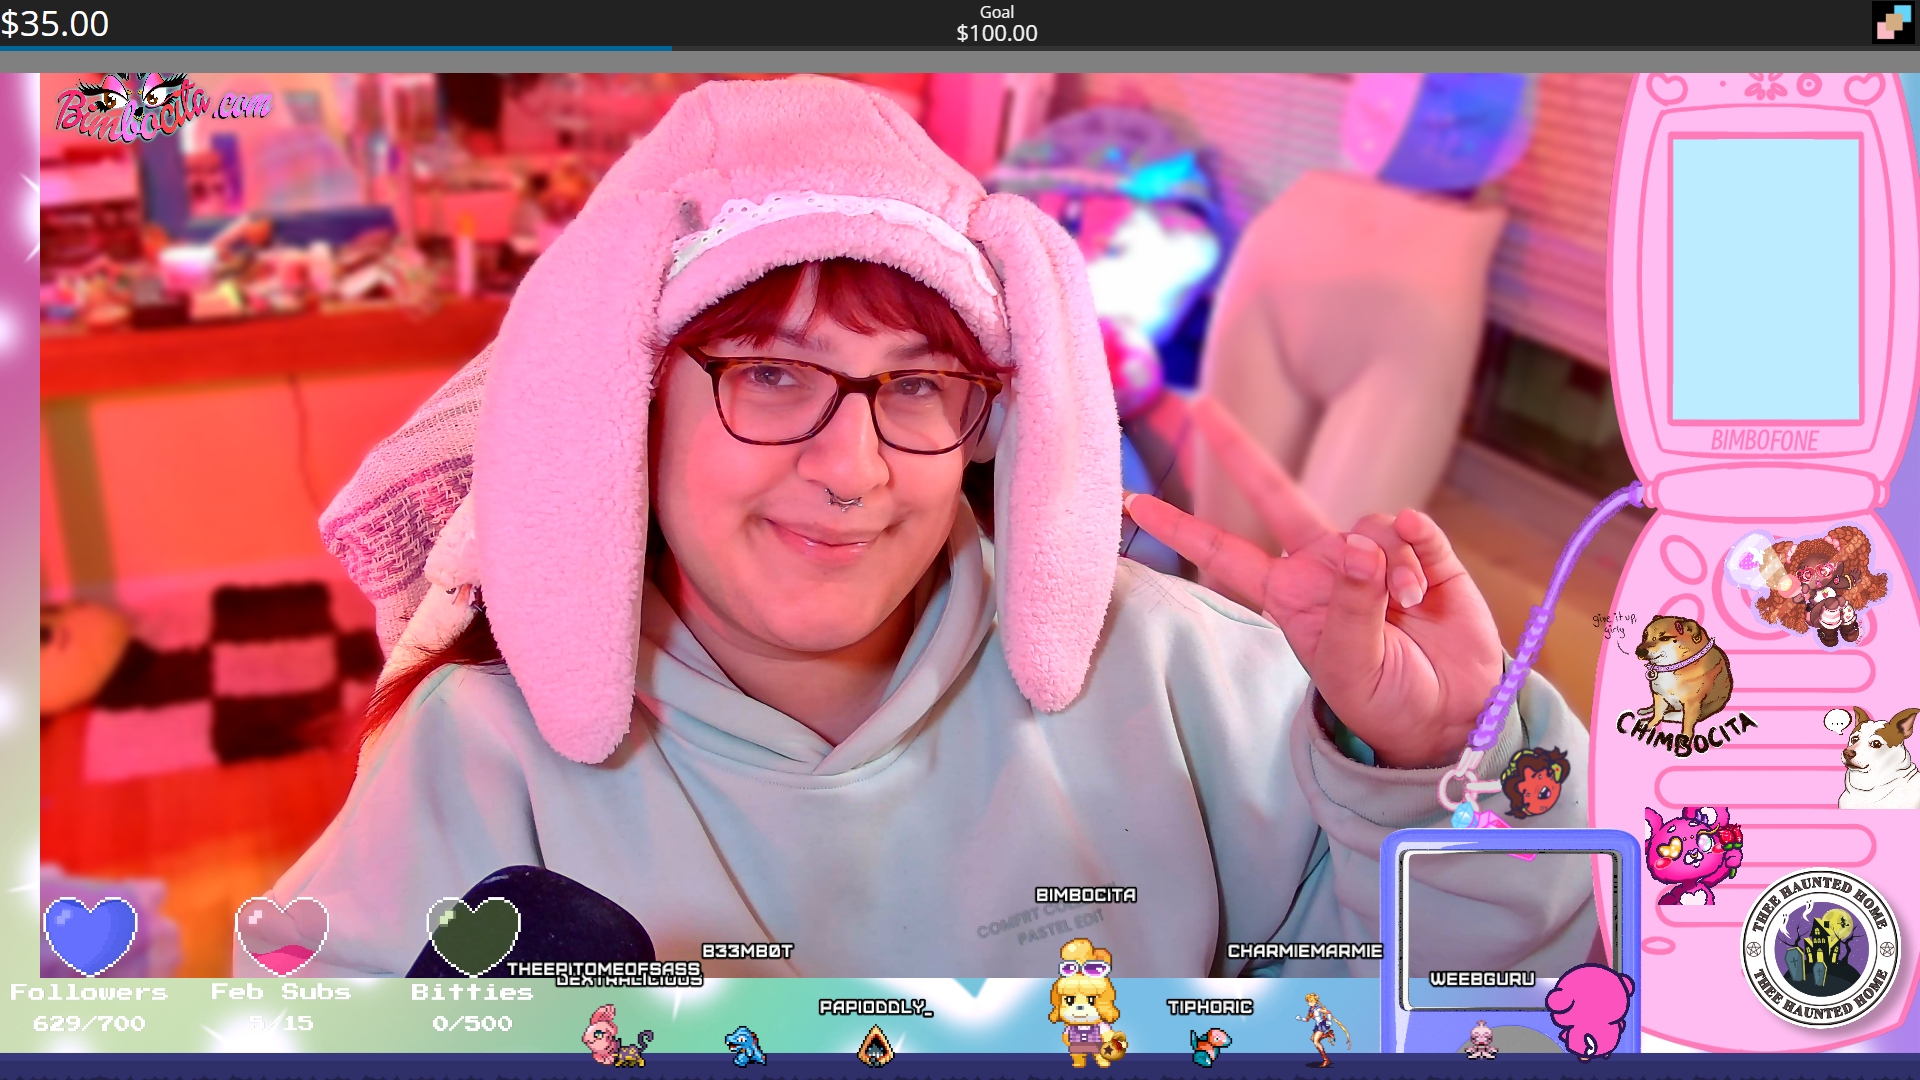The width and height of the screenshot is (1920, 1080).
Task: Click the pink heart-eyed bear sticker
Action: point(1692,855)
